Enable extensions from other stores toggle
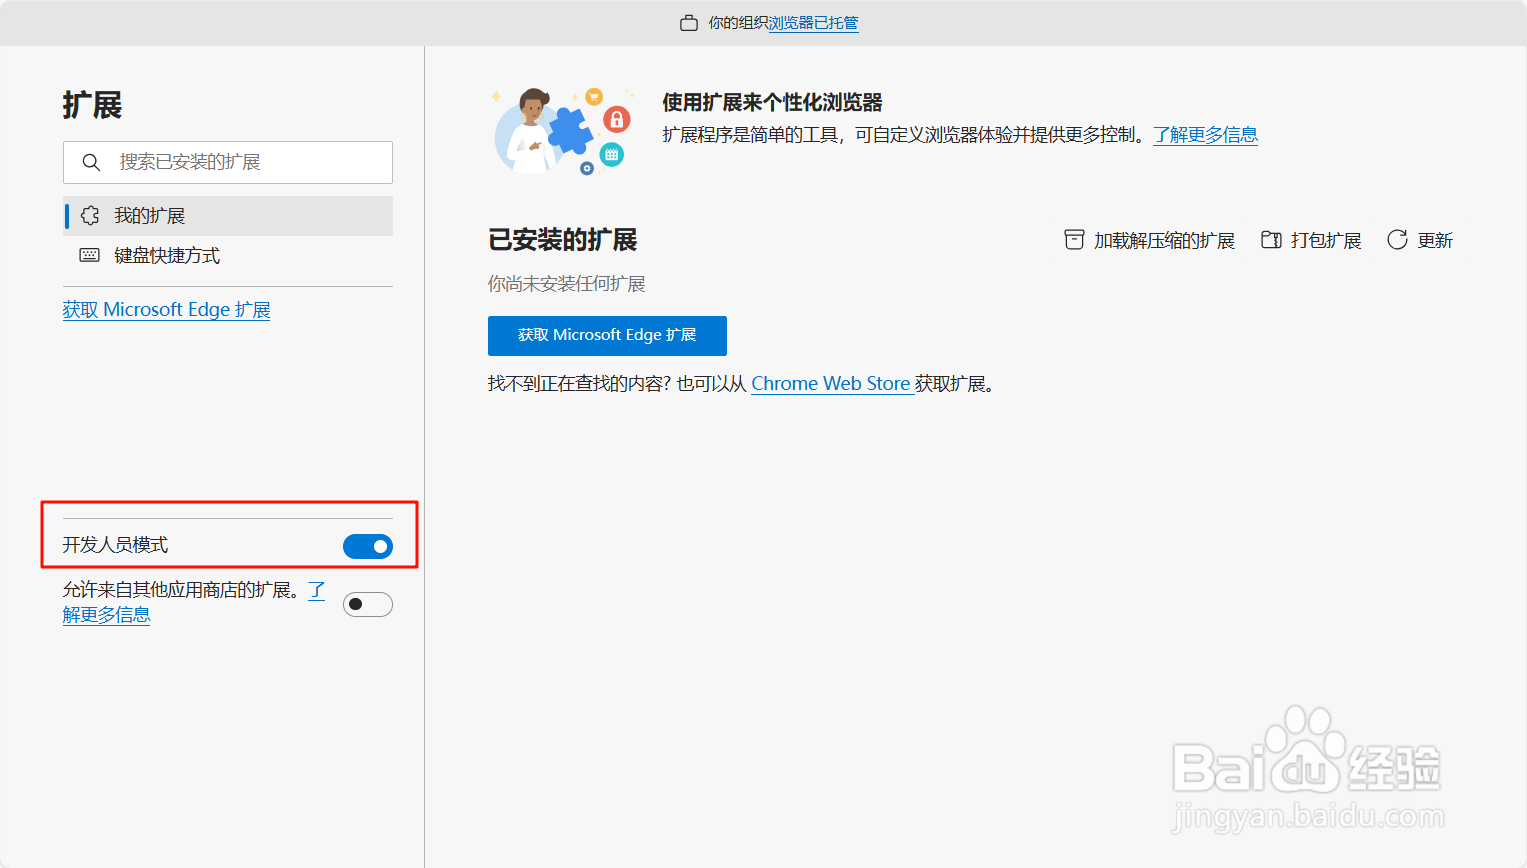The width and height of the screenshot is (1527, 868). [x=367, y=604]
